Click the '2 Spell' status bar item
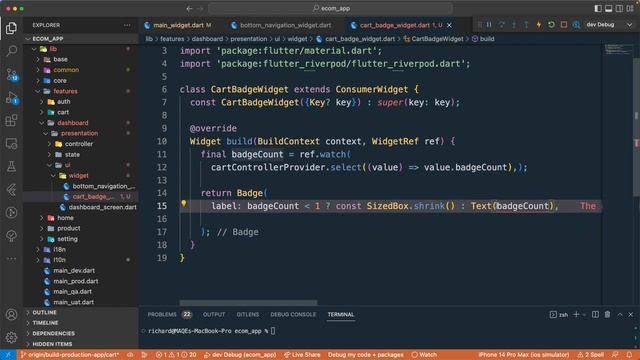The width and height of the screenshot is (640, 360). [x=591, y=355]
